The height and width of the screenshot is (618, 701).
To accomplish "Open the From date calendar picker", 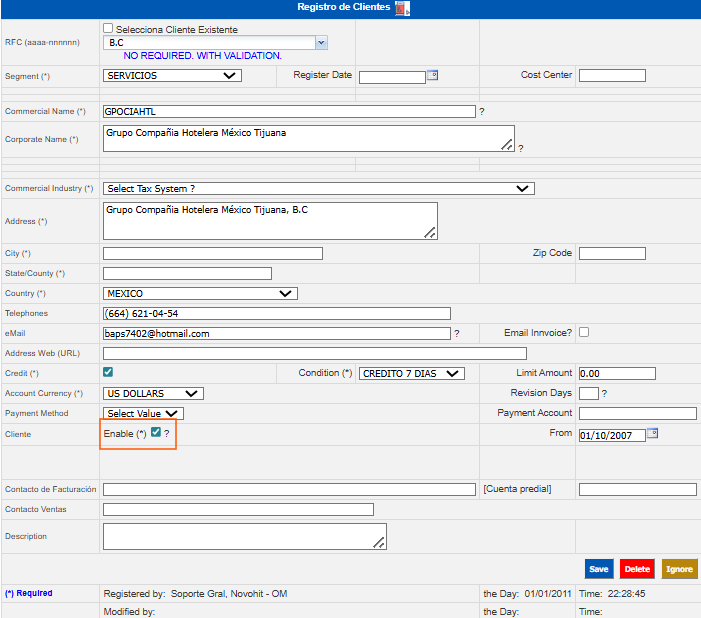I will [x=653, y=433].
